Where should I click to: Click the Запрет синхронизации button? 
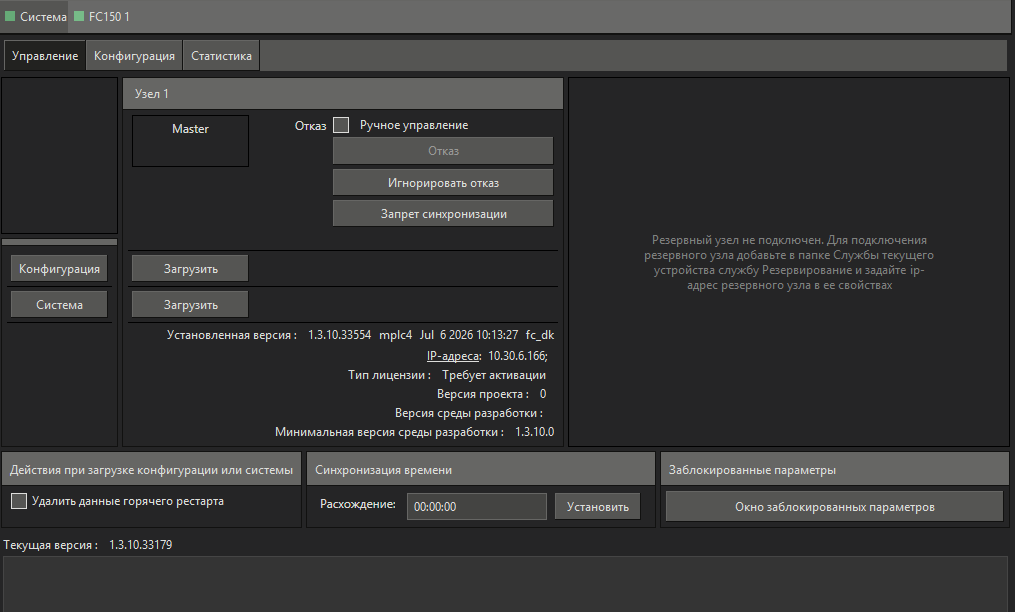point(443,214)
